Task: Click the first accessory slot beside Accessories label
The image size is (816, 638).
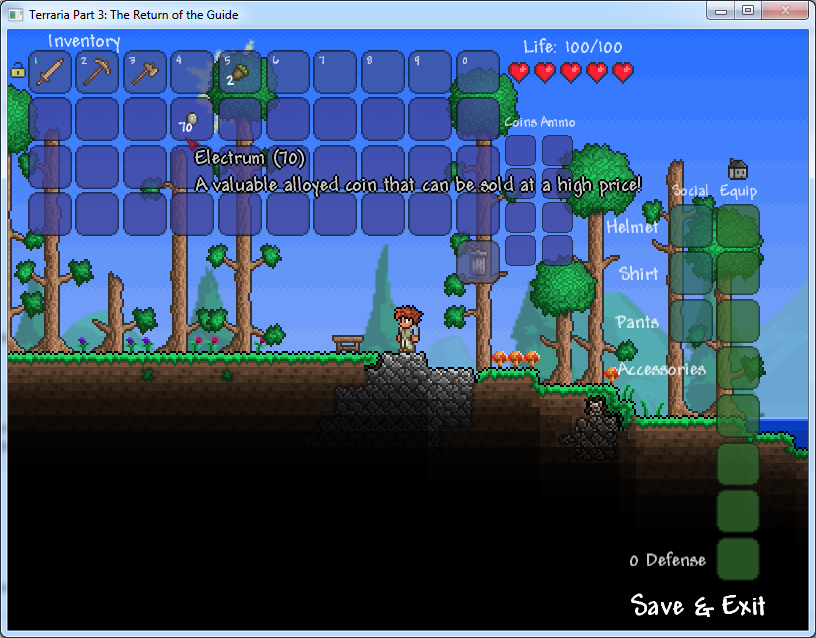Action: click(x=738, y=368)
